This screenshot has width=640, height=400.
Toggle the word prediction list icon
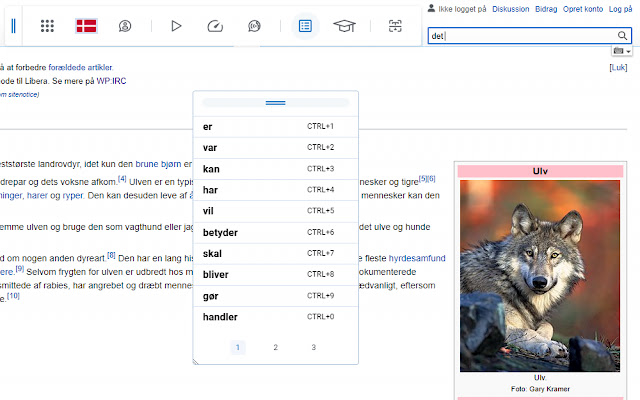click(x=305, y=26)
